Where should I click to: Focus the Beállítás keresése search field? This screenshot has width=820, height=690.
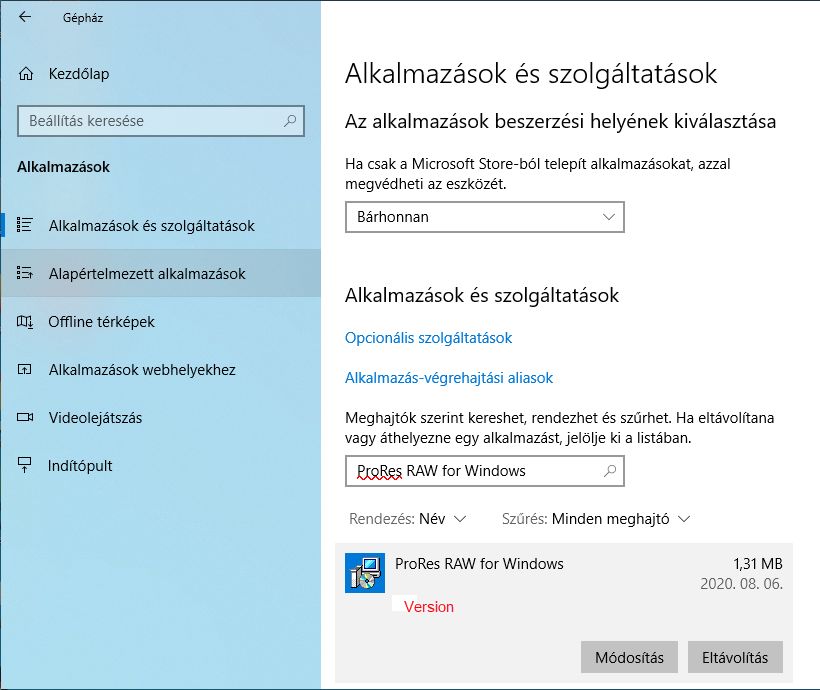point(150,121)
